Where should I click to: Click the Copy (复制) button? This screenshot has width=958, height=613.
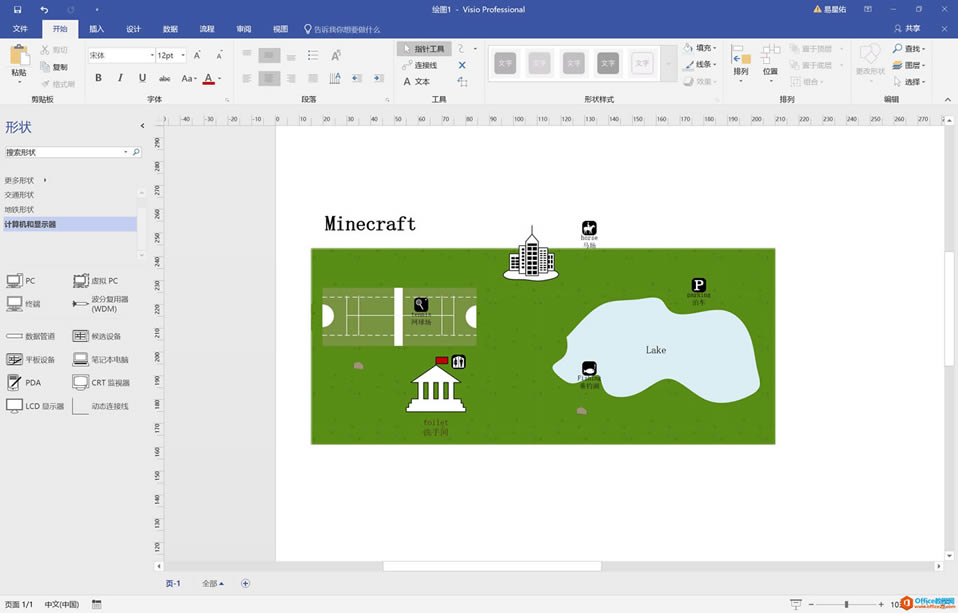[x=54, y=67]
